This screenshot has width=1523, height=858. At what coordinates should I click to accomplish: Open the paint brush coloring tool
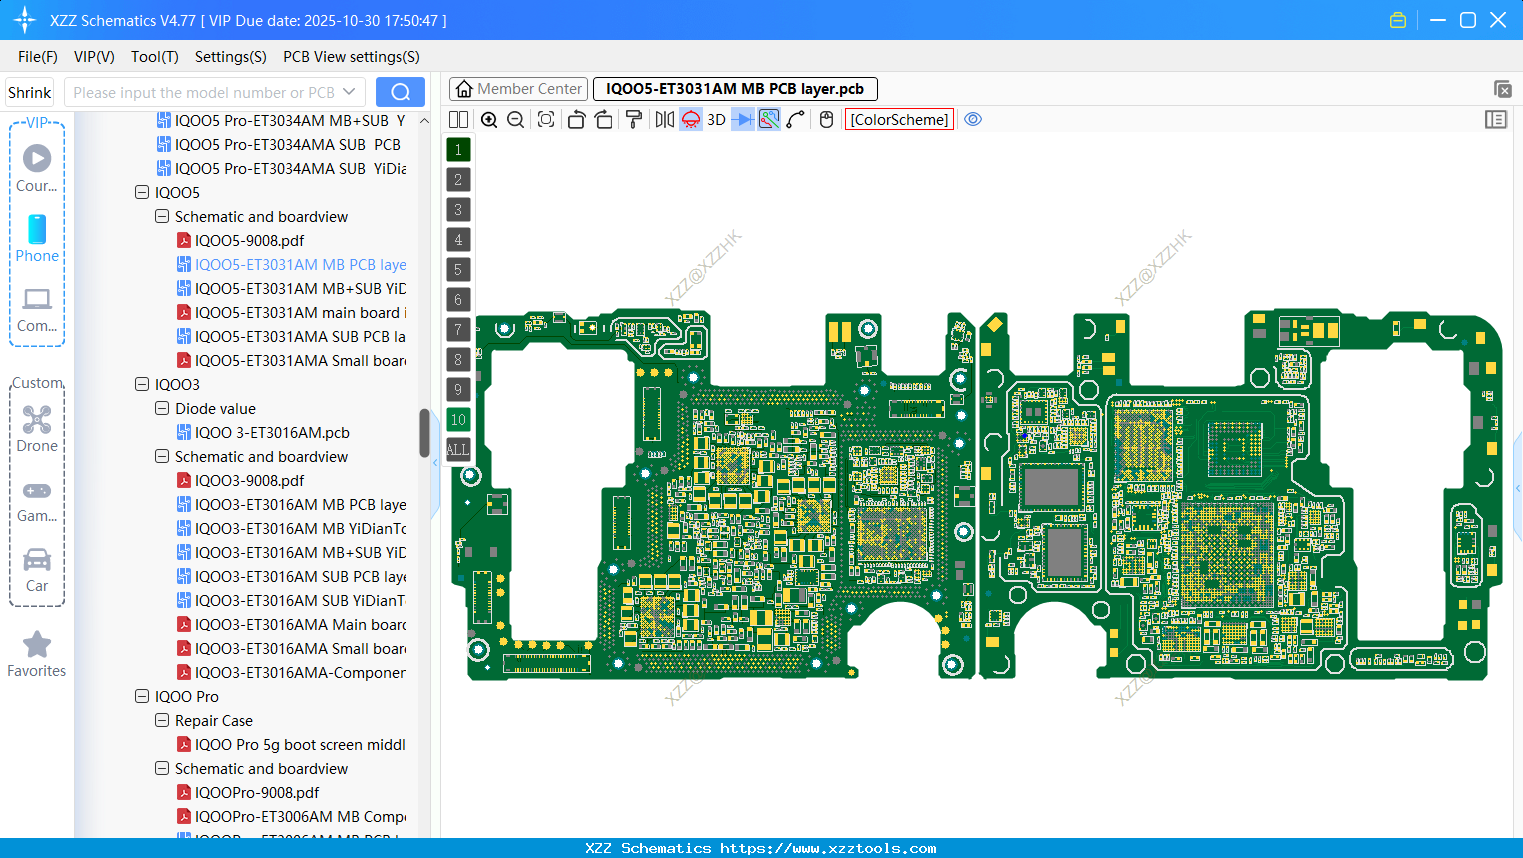(x=635, y=119)
